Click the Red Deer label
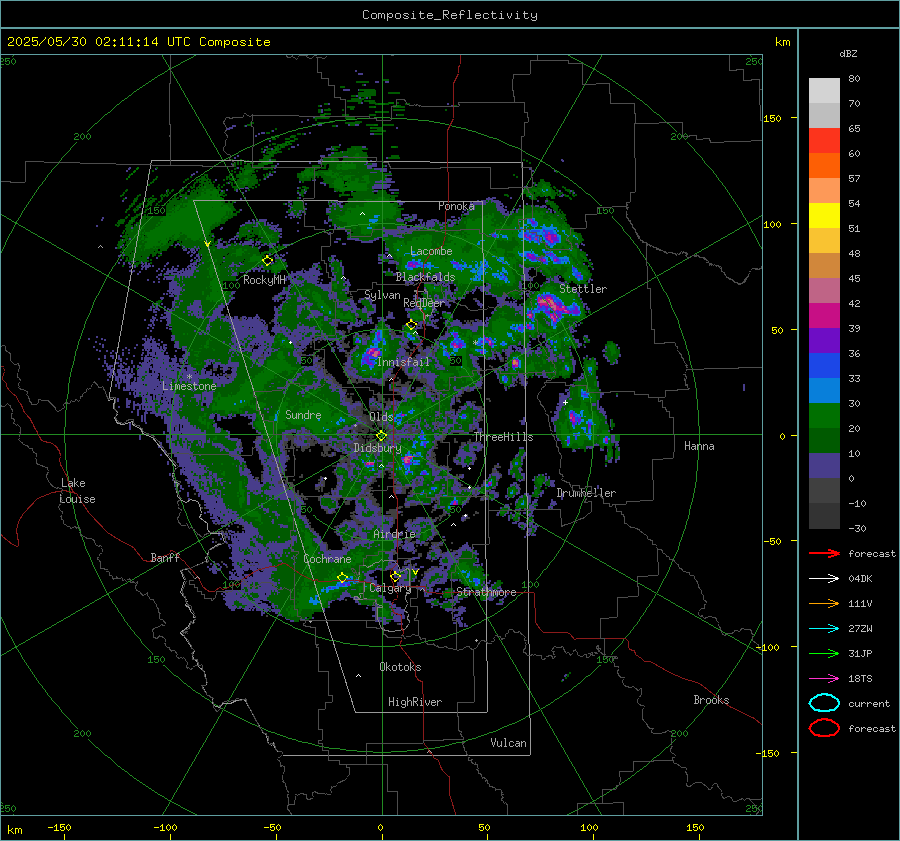The image size is (900, 841). [424, 303]
